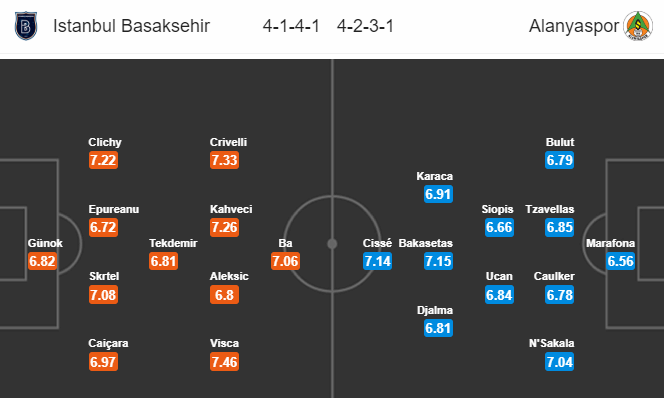This screenshot has height=398, width=664.
Task: Click goalkeeper Günok's 6.82 rating
Action: coord(42,261)
